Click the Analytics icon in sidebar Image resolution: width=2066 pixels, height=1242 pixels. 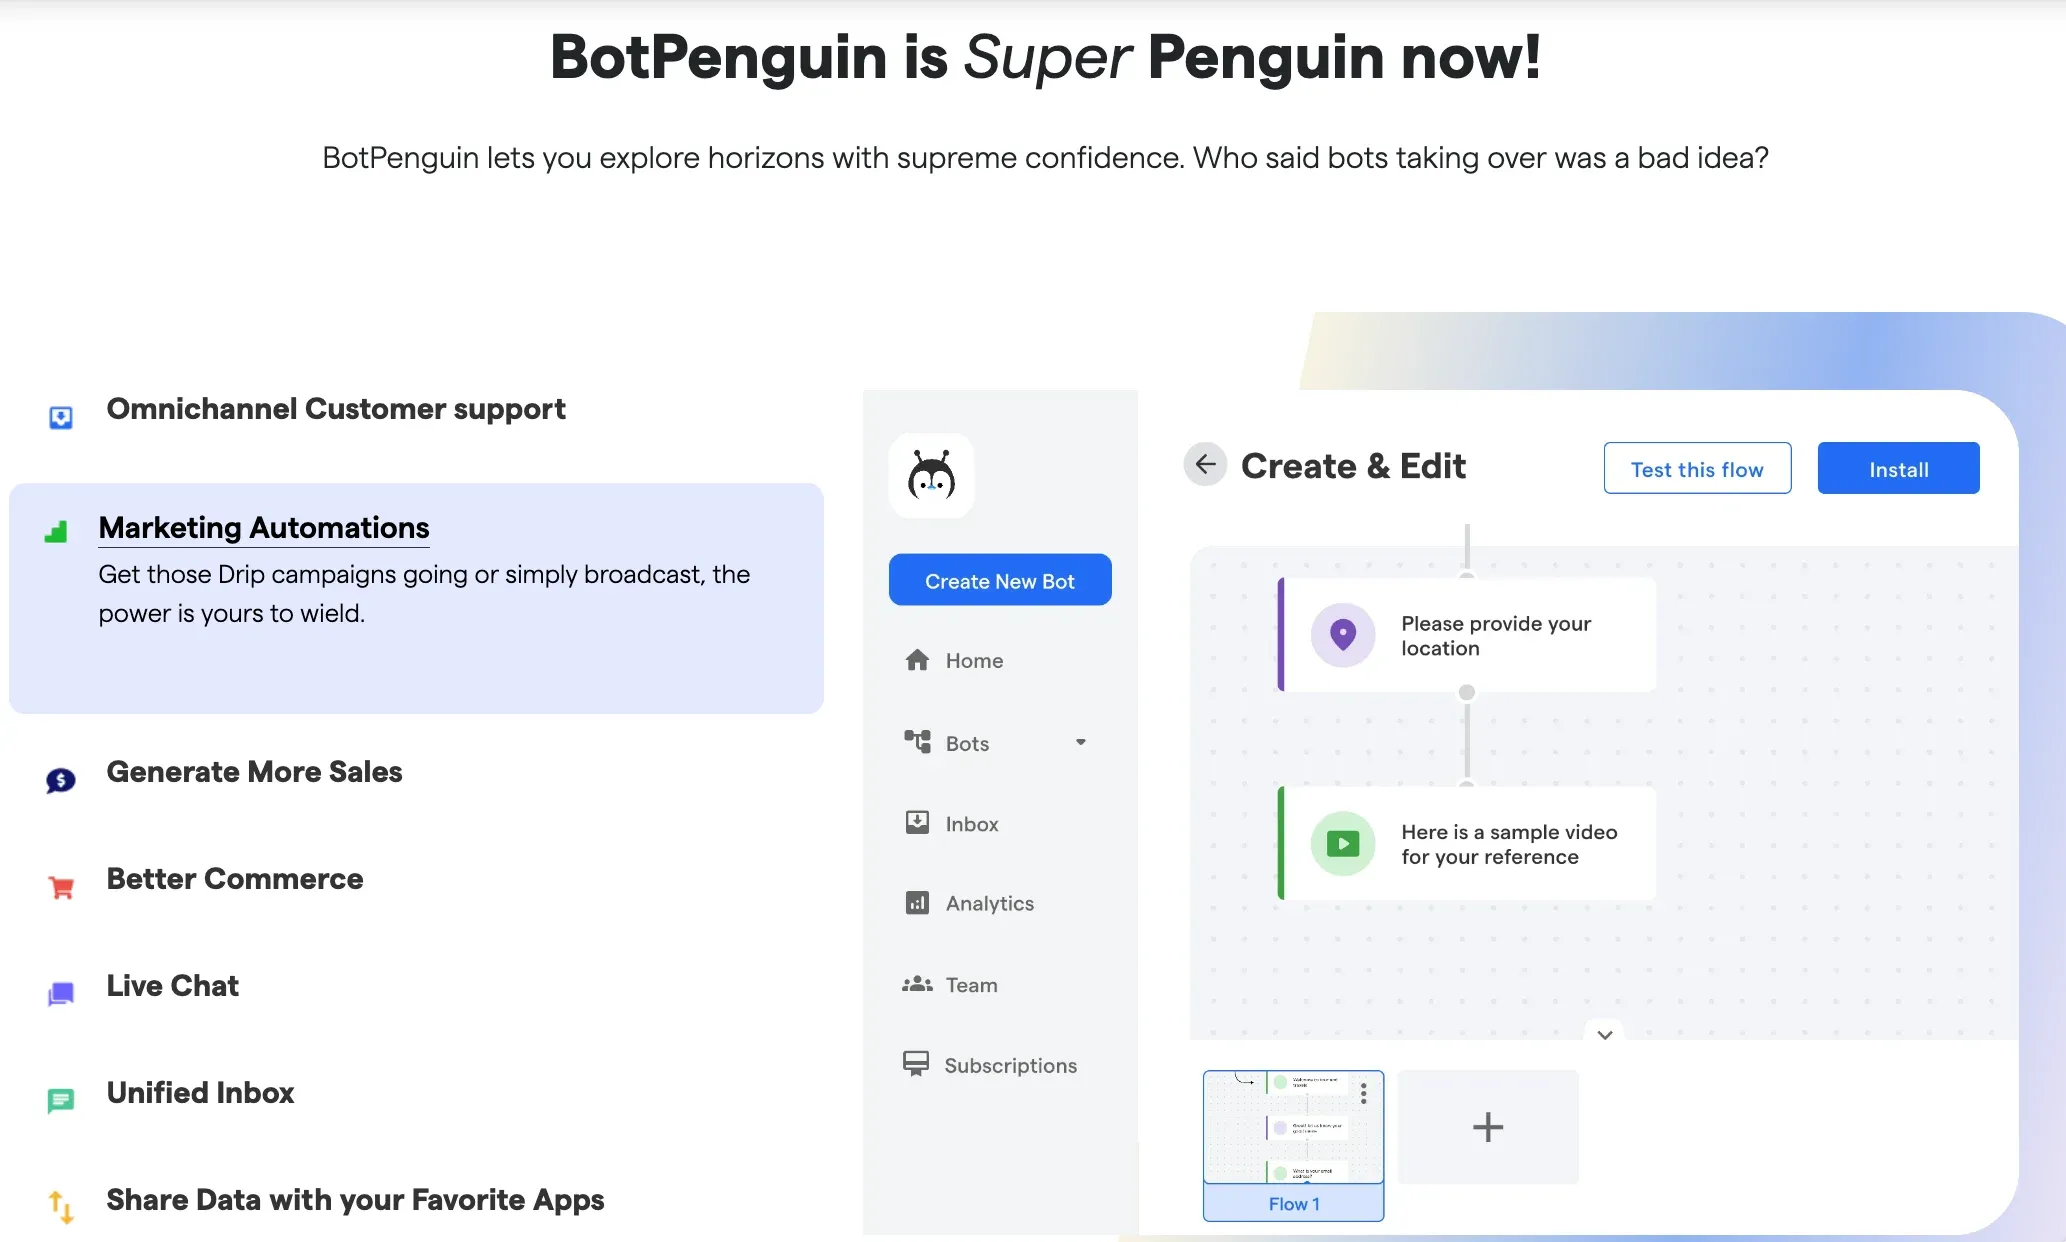tap(918, 903)
